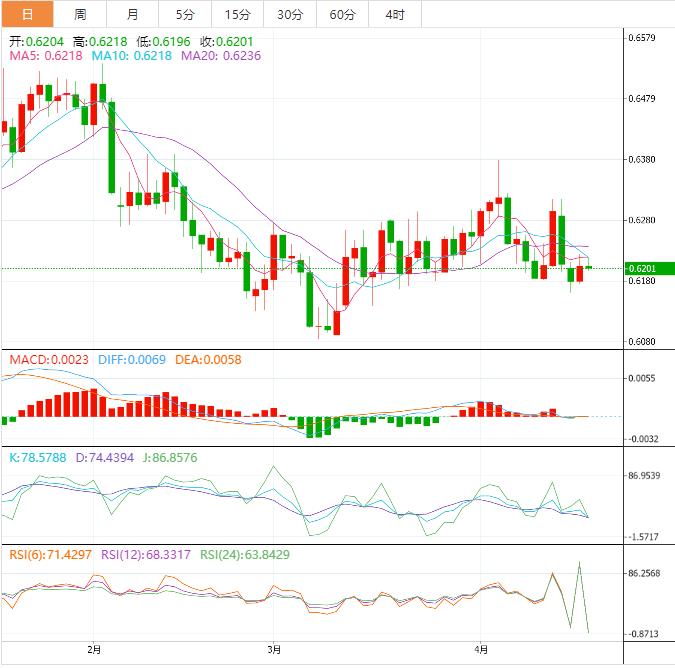Click the 0.6080 price axis label
Screen dimensions: 675x668
(642, 341)
